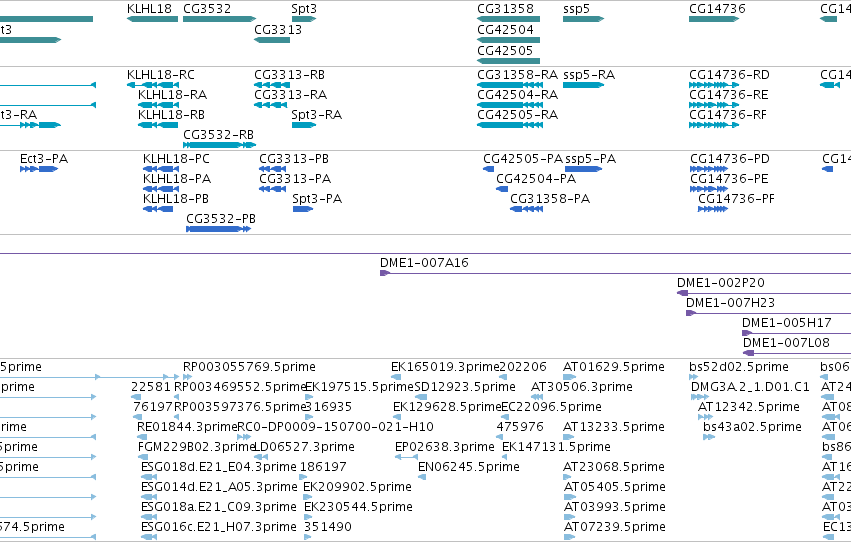Click EST LD06527.3prime
Viewport: 851px width, 542px height.
coord(259,457)
